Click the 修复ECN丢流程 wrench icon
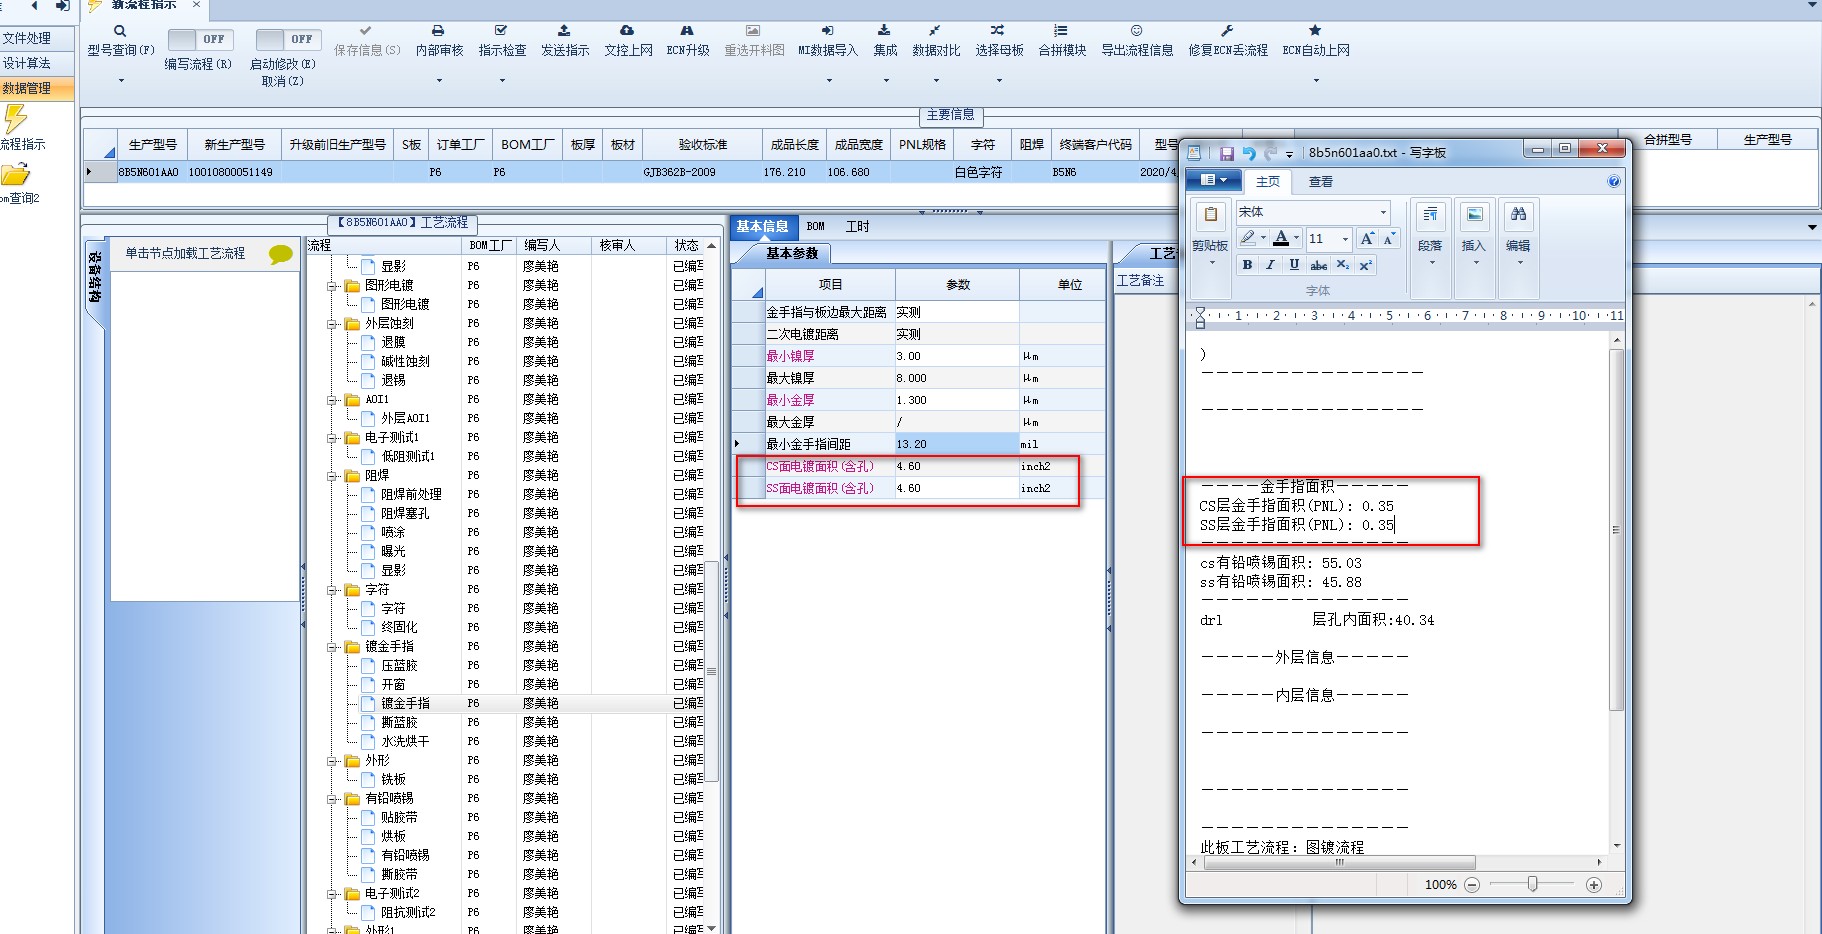 coord(1227,31)
